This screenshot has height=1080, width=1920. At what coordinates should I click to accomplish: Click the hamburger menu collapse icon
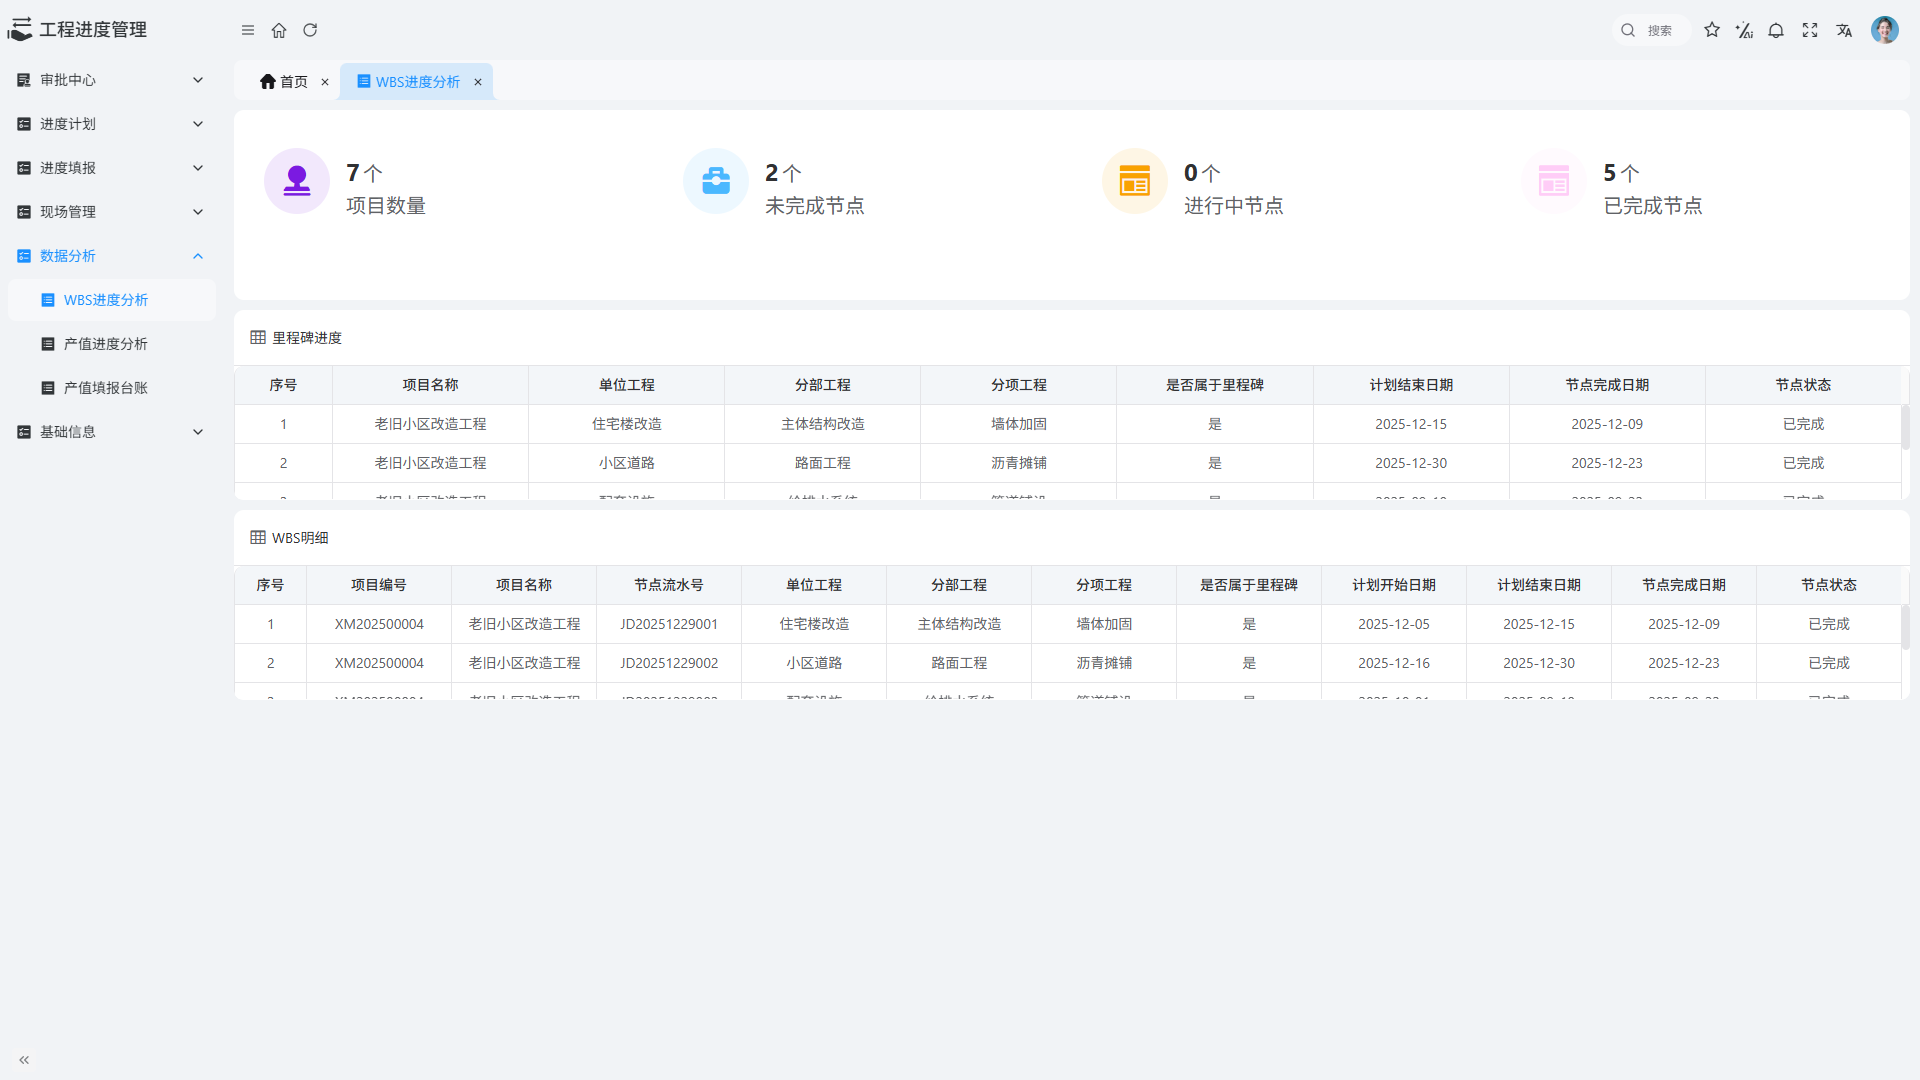point(248,30)
